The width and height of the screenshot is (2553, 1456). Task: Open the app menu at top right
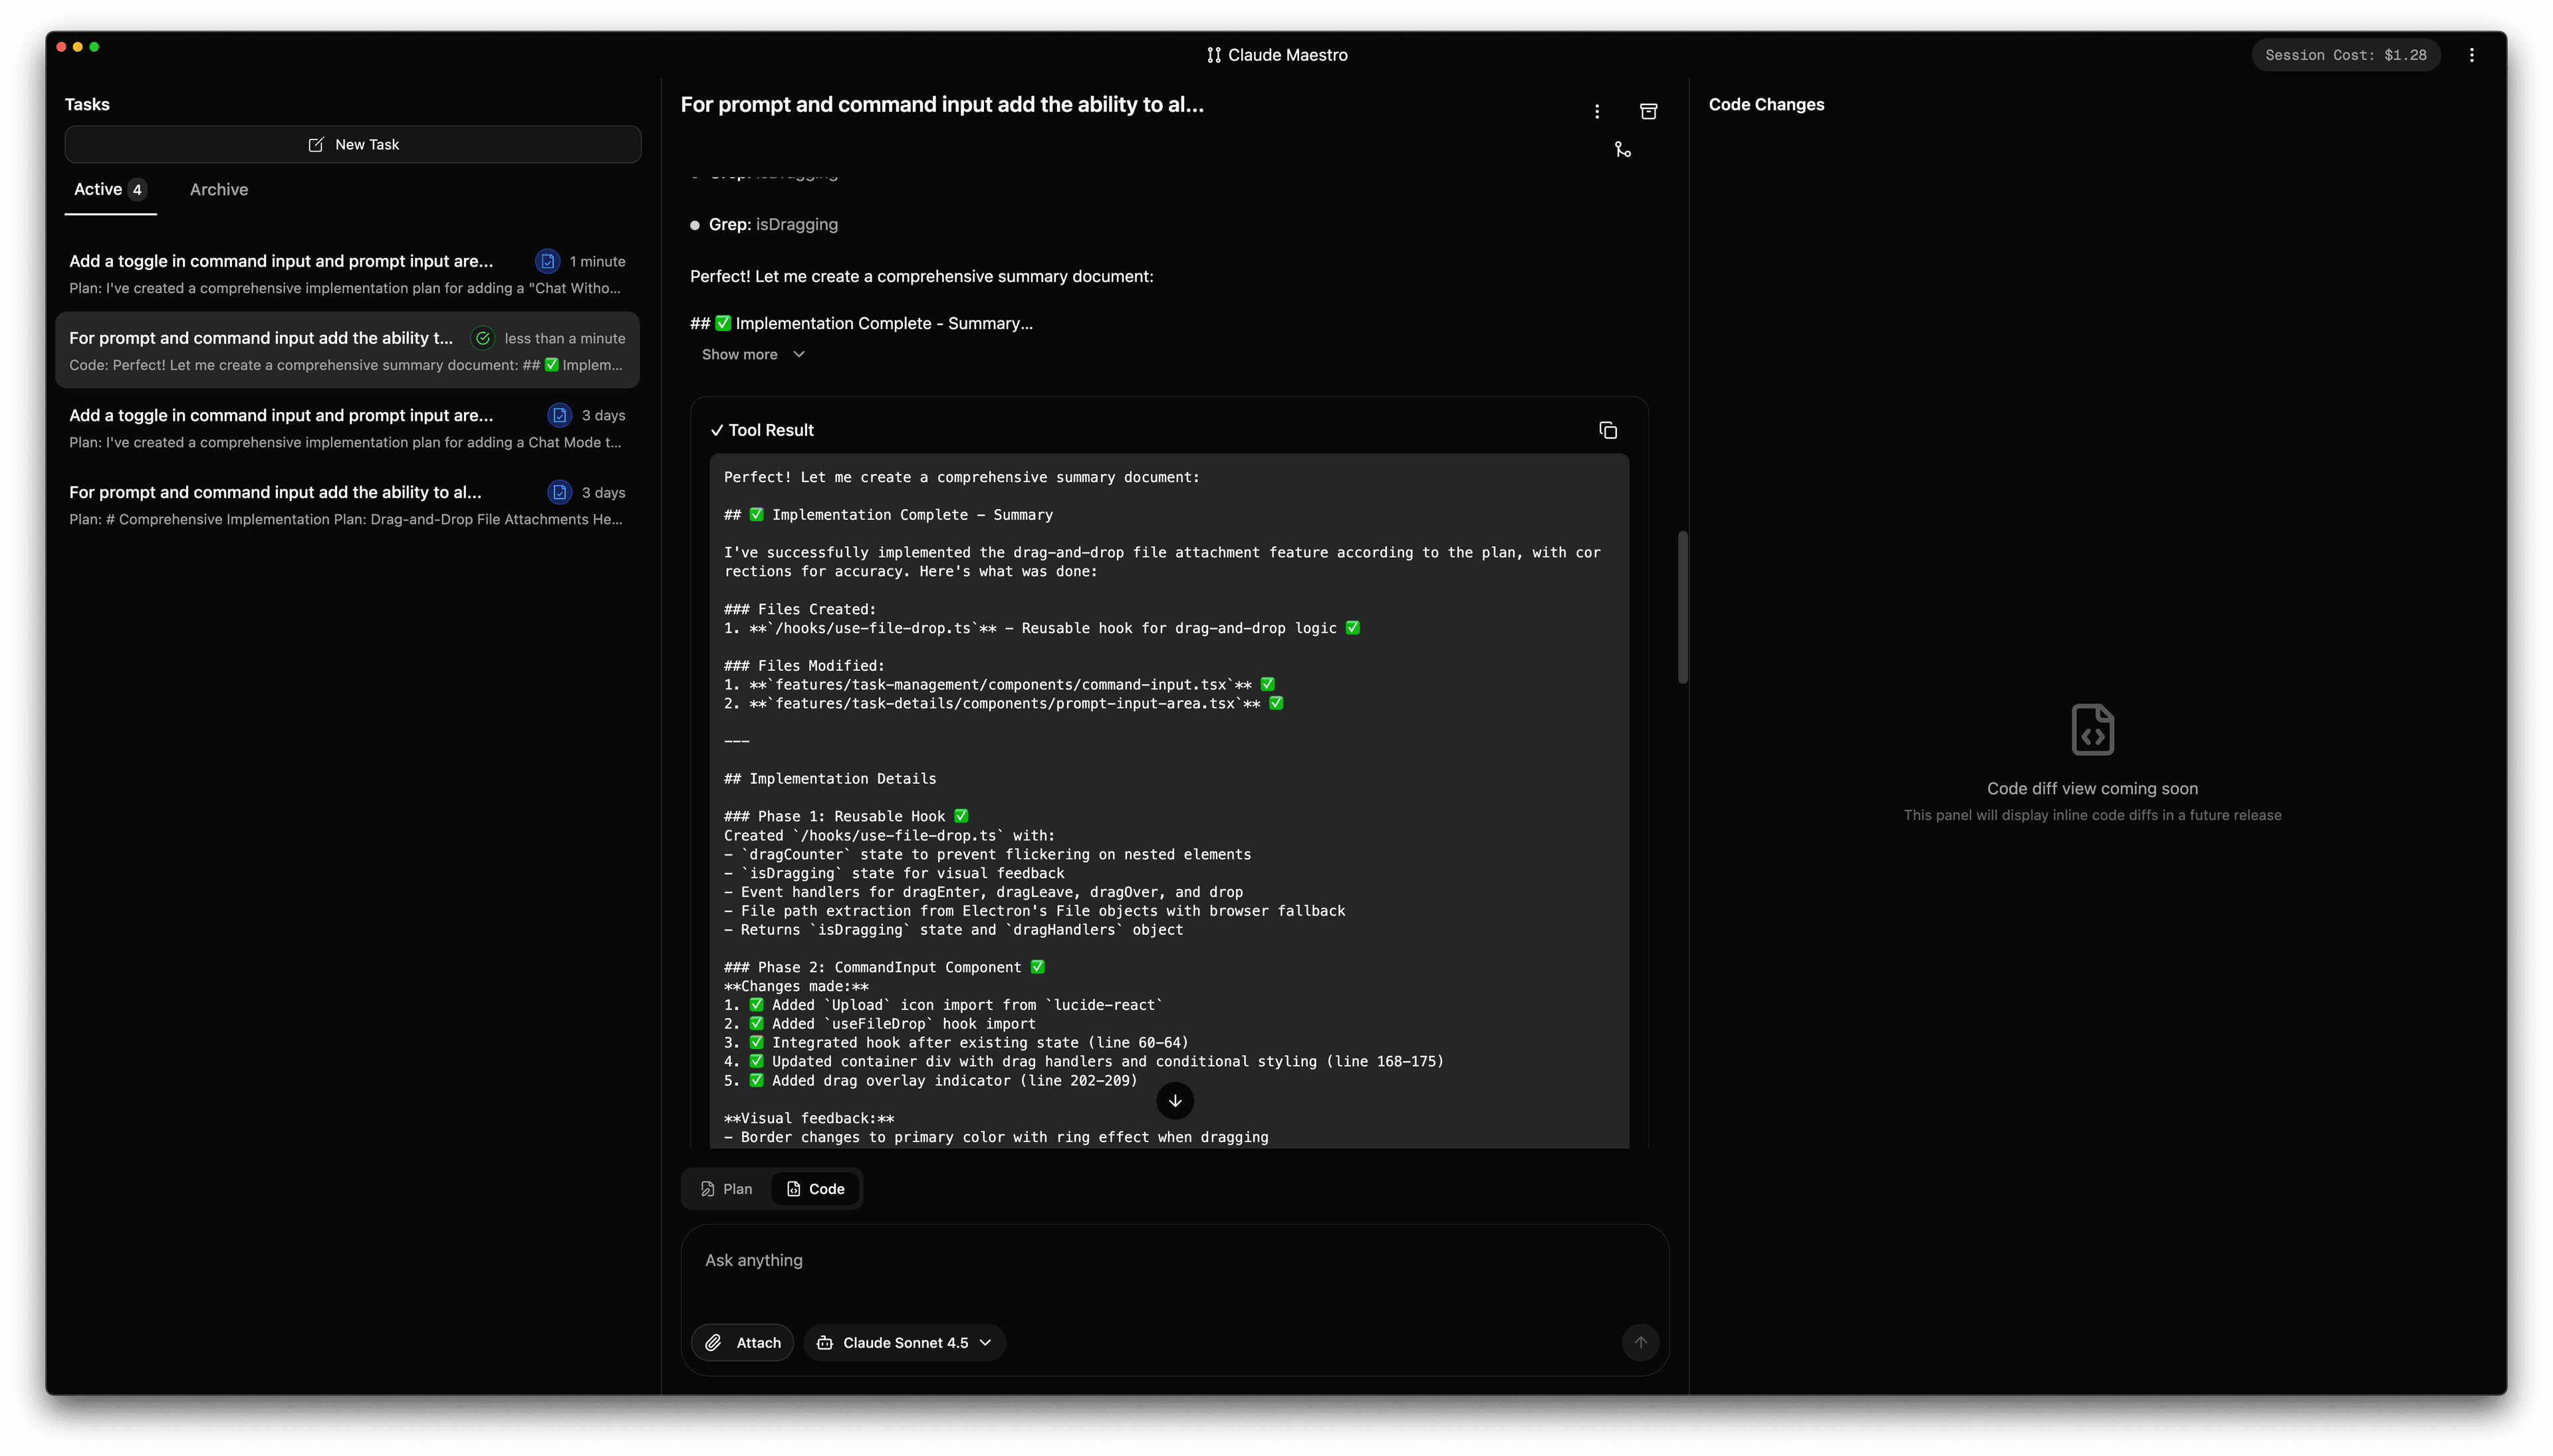coord(2471,55)
